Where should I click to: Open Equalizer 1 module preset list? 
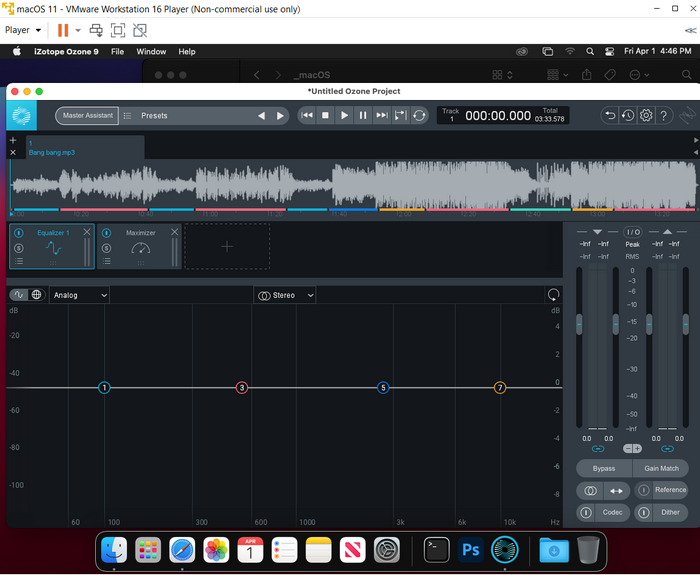pyautogui.click(x=19, y=262)
